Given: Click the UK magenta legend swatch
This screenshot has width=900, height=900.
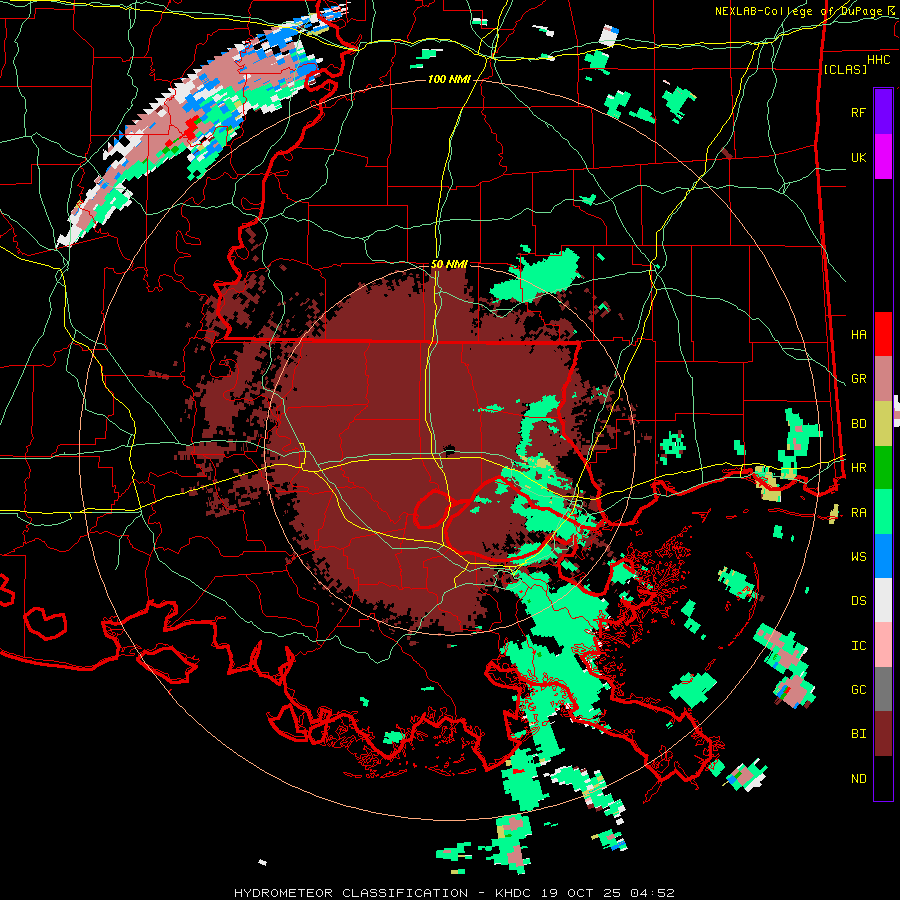Looking at the screenshot, I should (883, 157).
